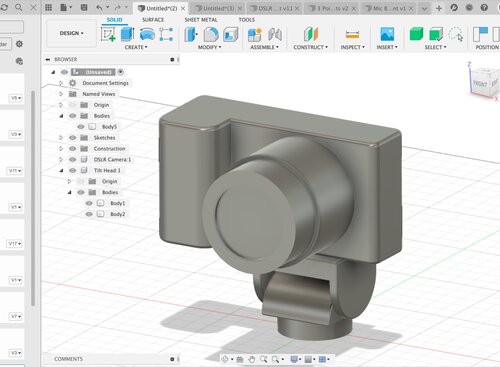Expand the Sketches folder
This screenshot has width=500, height=367.
[x=61, y=137]
